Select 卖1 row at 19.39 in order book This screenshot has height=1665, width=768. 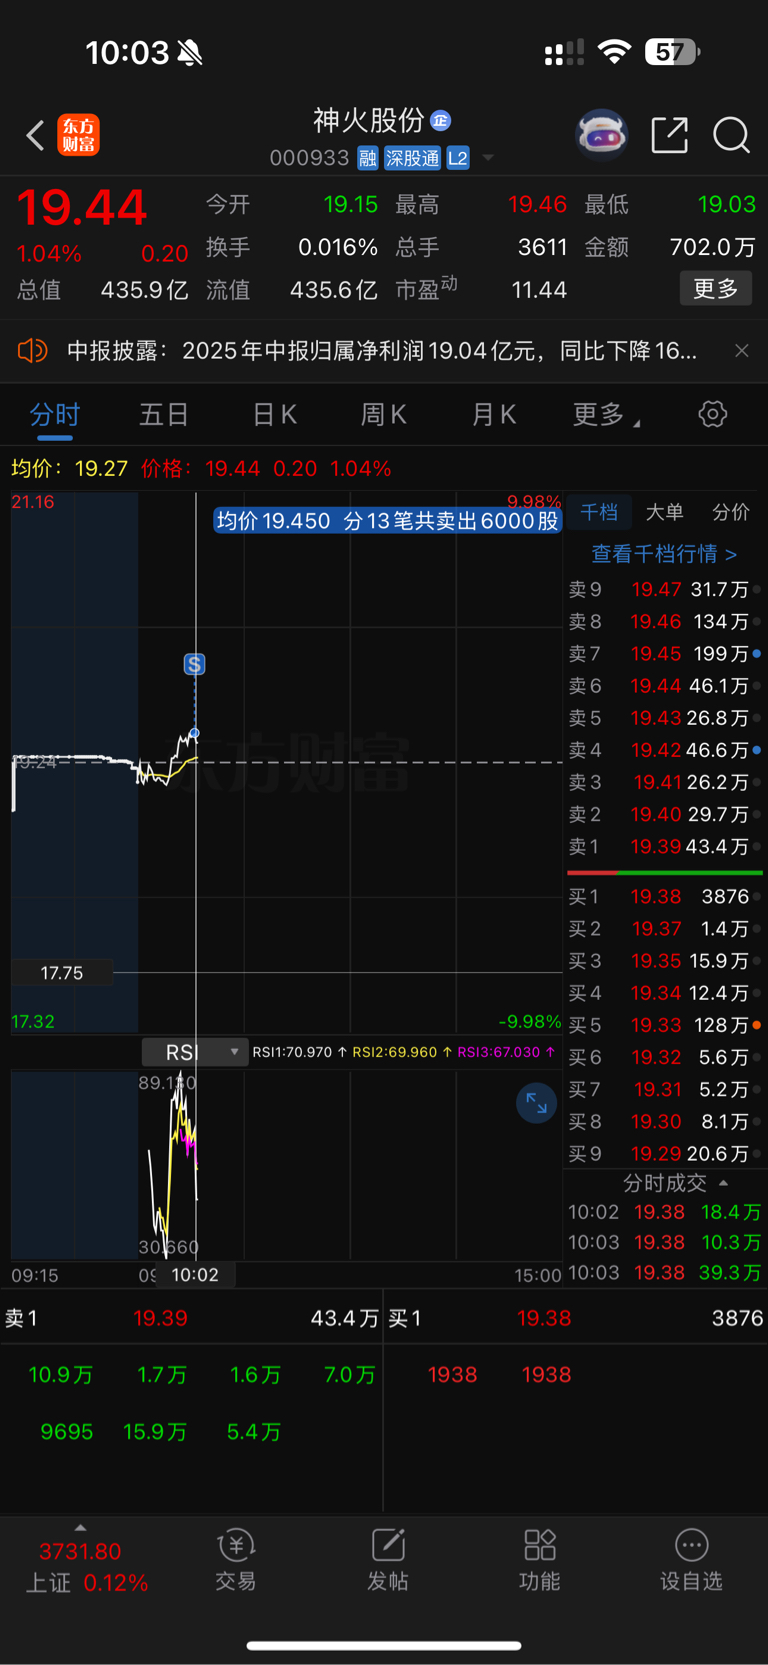tap(665, 846)
